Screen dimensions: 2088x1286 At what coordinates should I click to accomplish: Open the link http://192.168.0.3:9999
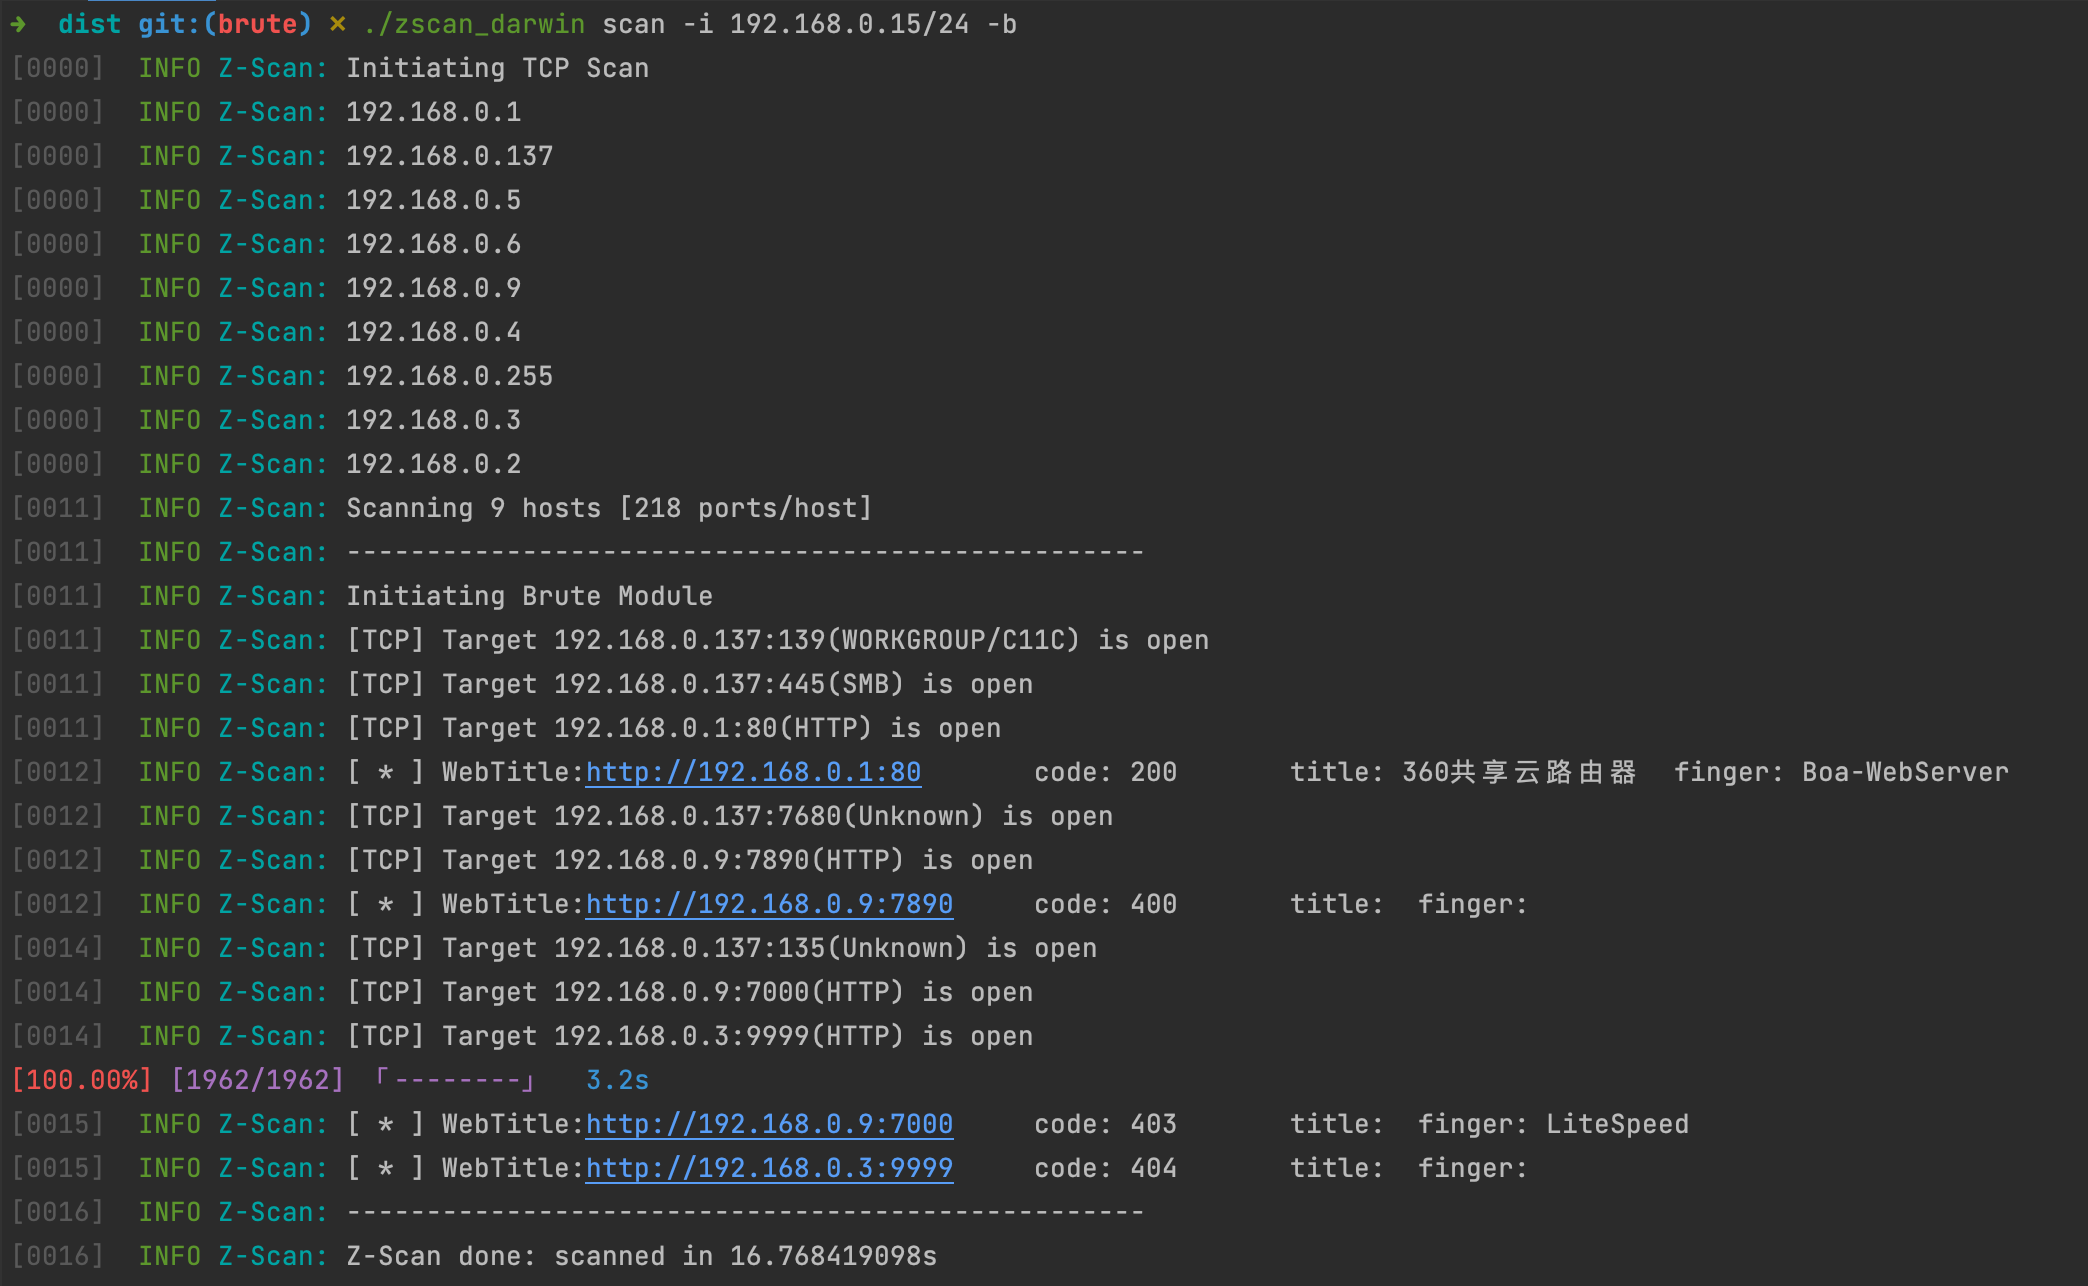[x=769, y=1167]
